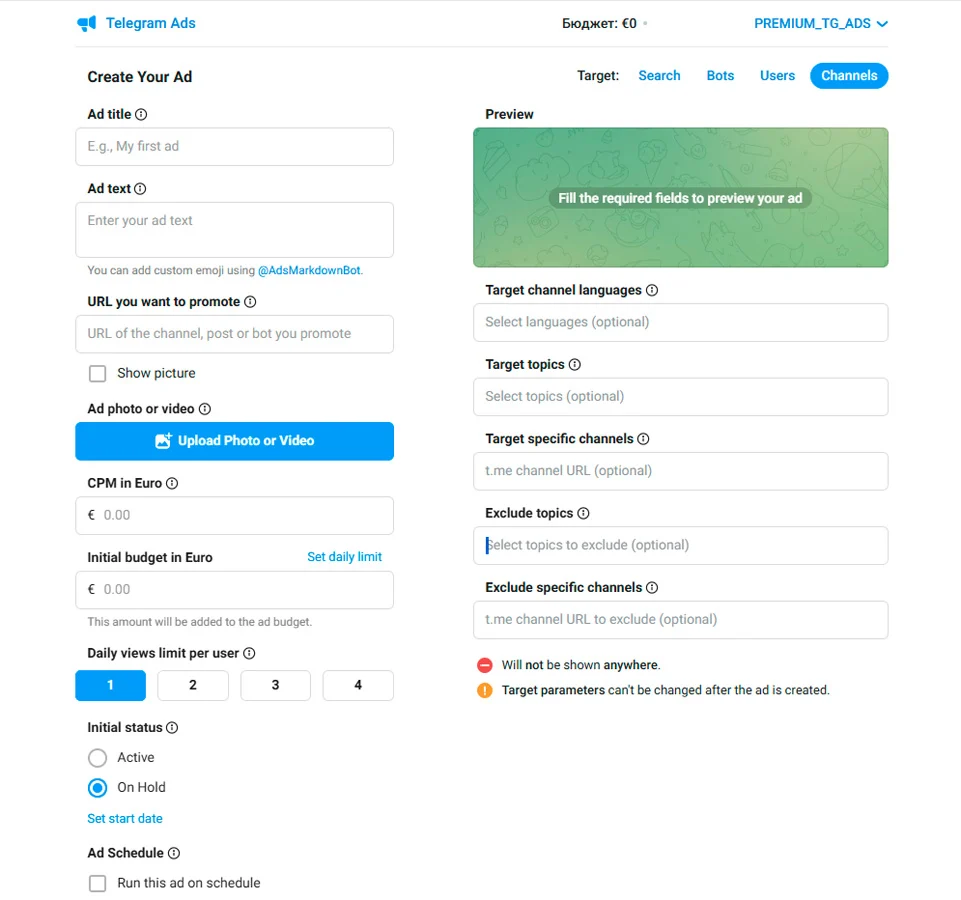Viewport: 961px width, 900px height.
Task: Expand the PREMIUM_TG_ADS account dropdown
Action: coord(821,23)
